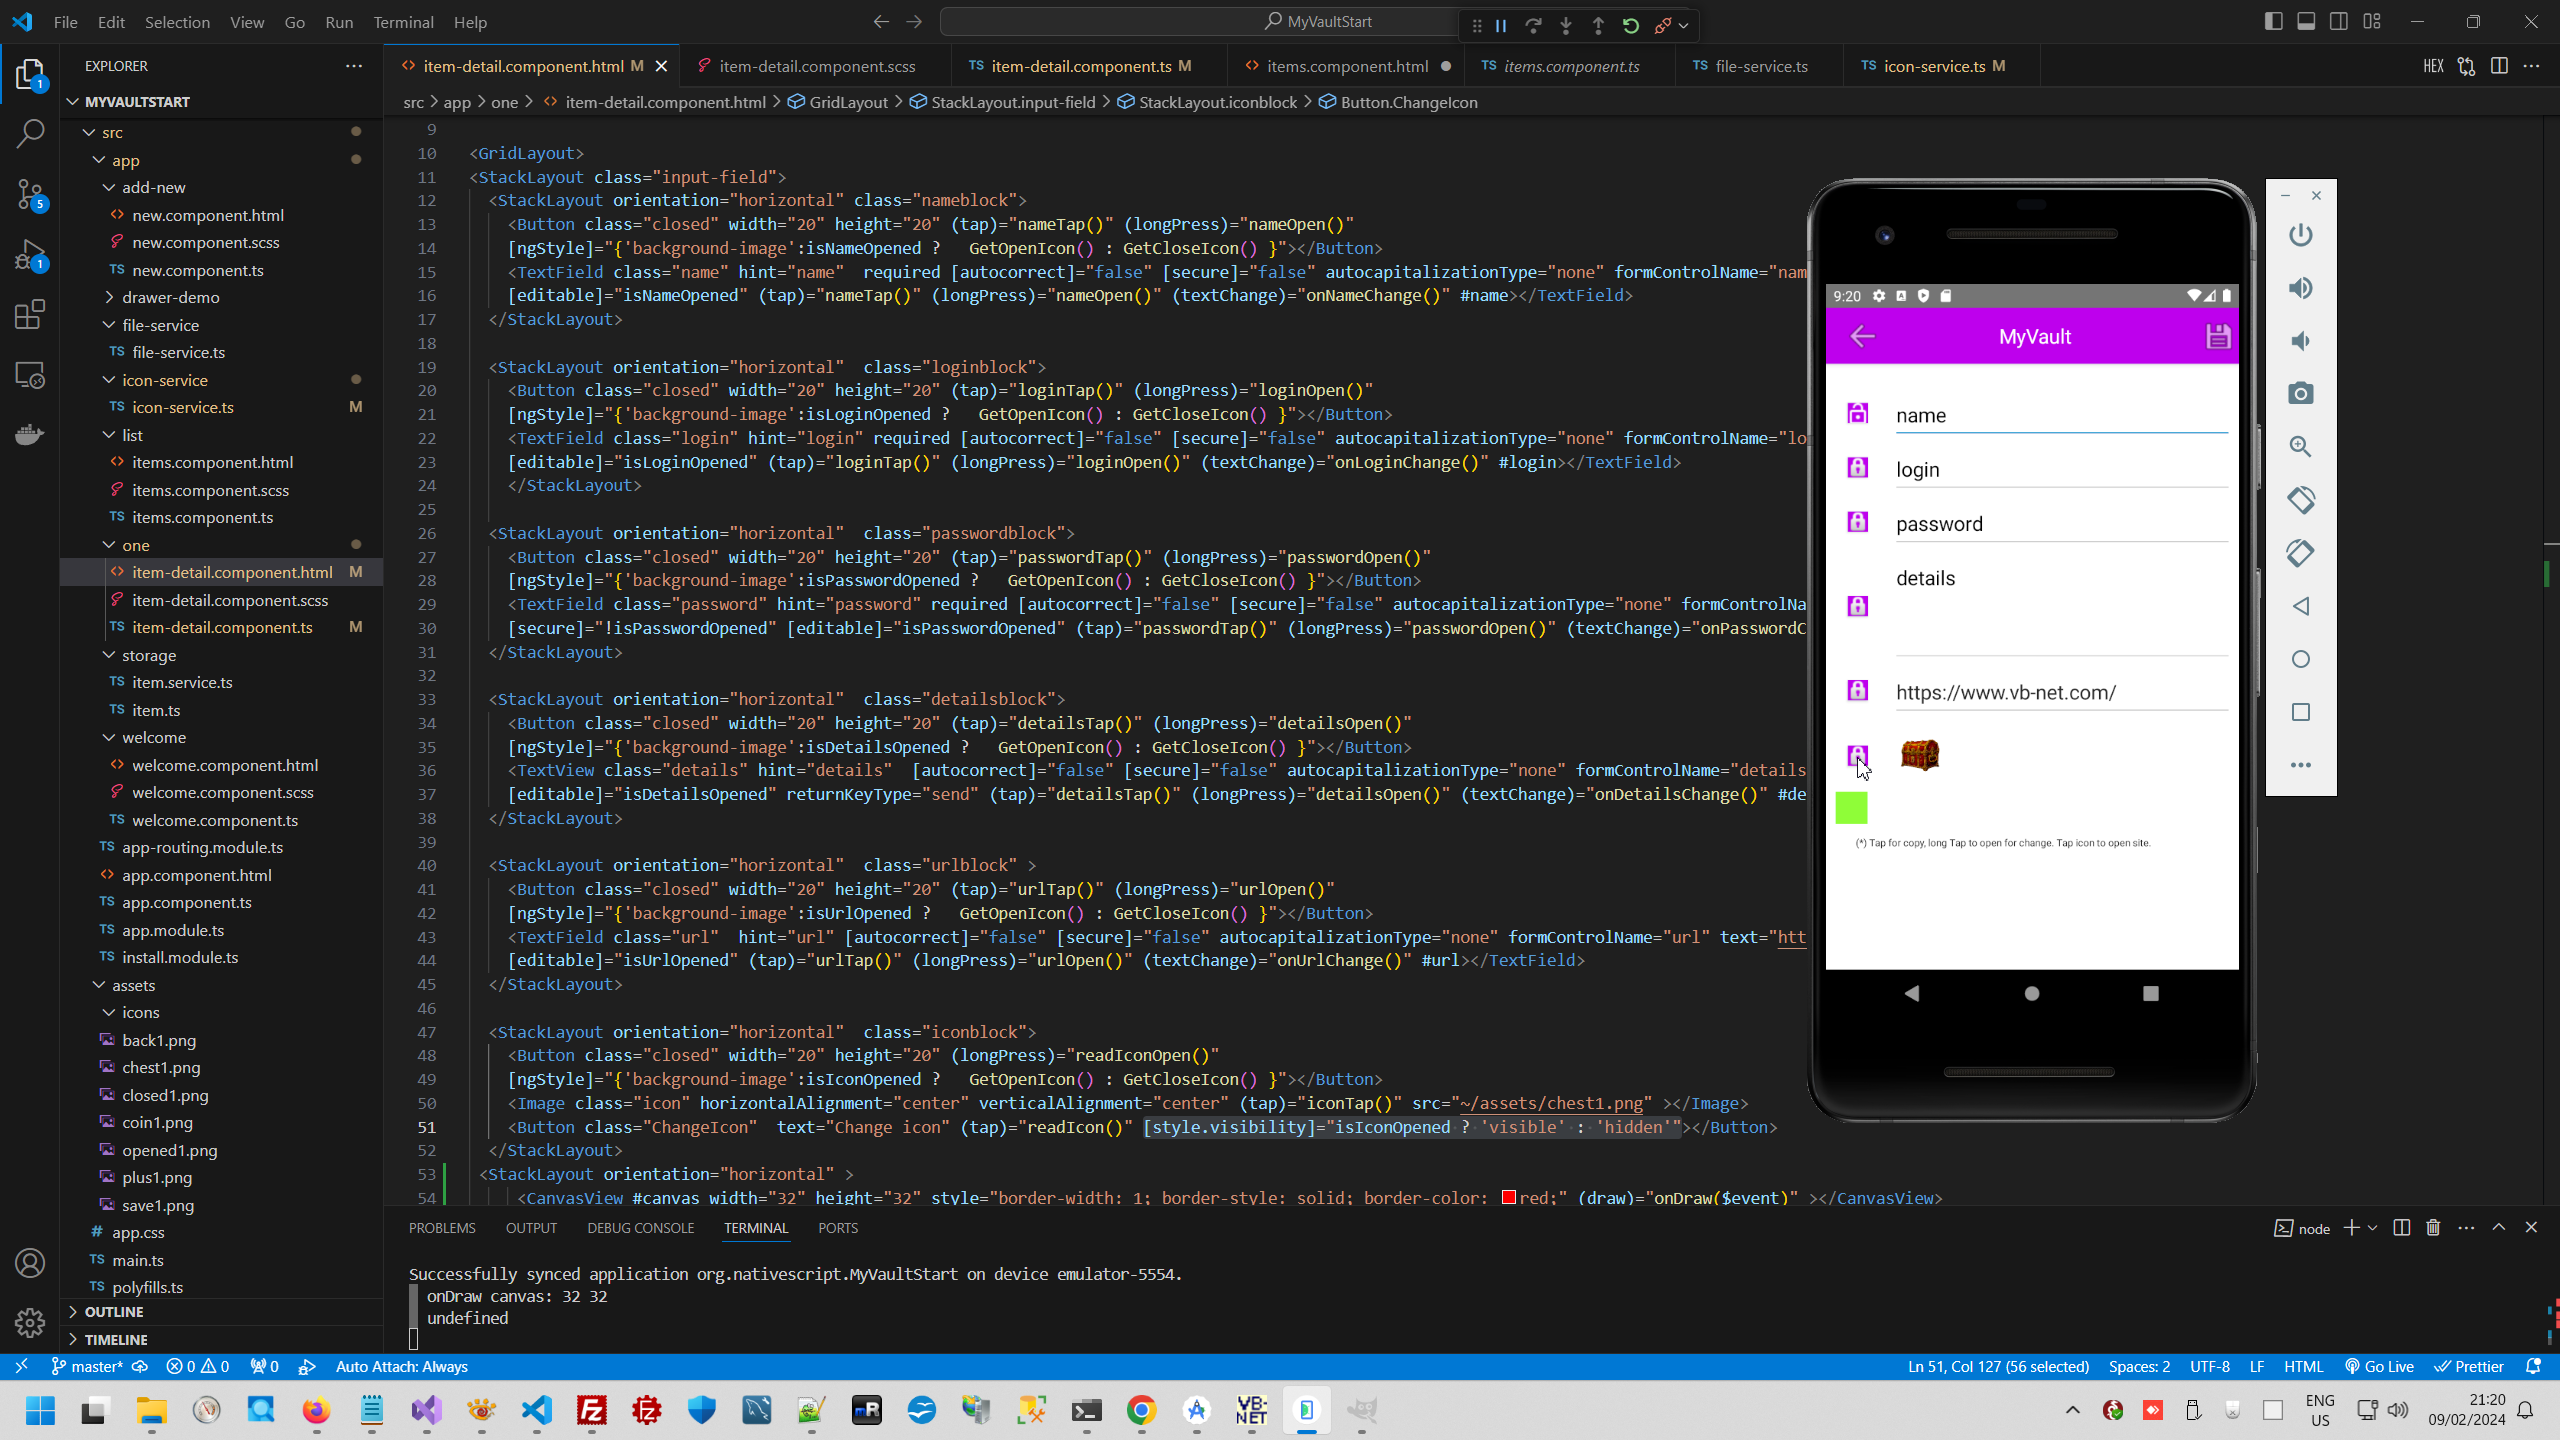This screenshot has width=2560, height=1440.
Task: Select the Extensions icon in activity bar
Action: tap(30, 314)
